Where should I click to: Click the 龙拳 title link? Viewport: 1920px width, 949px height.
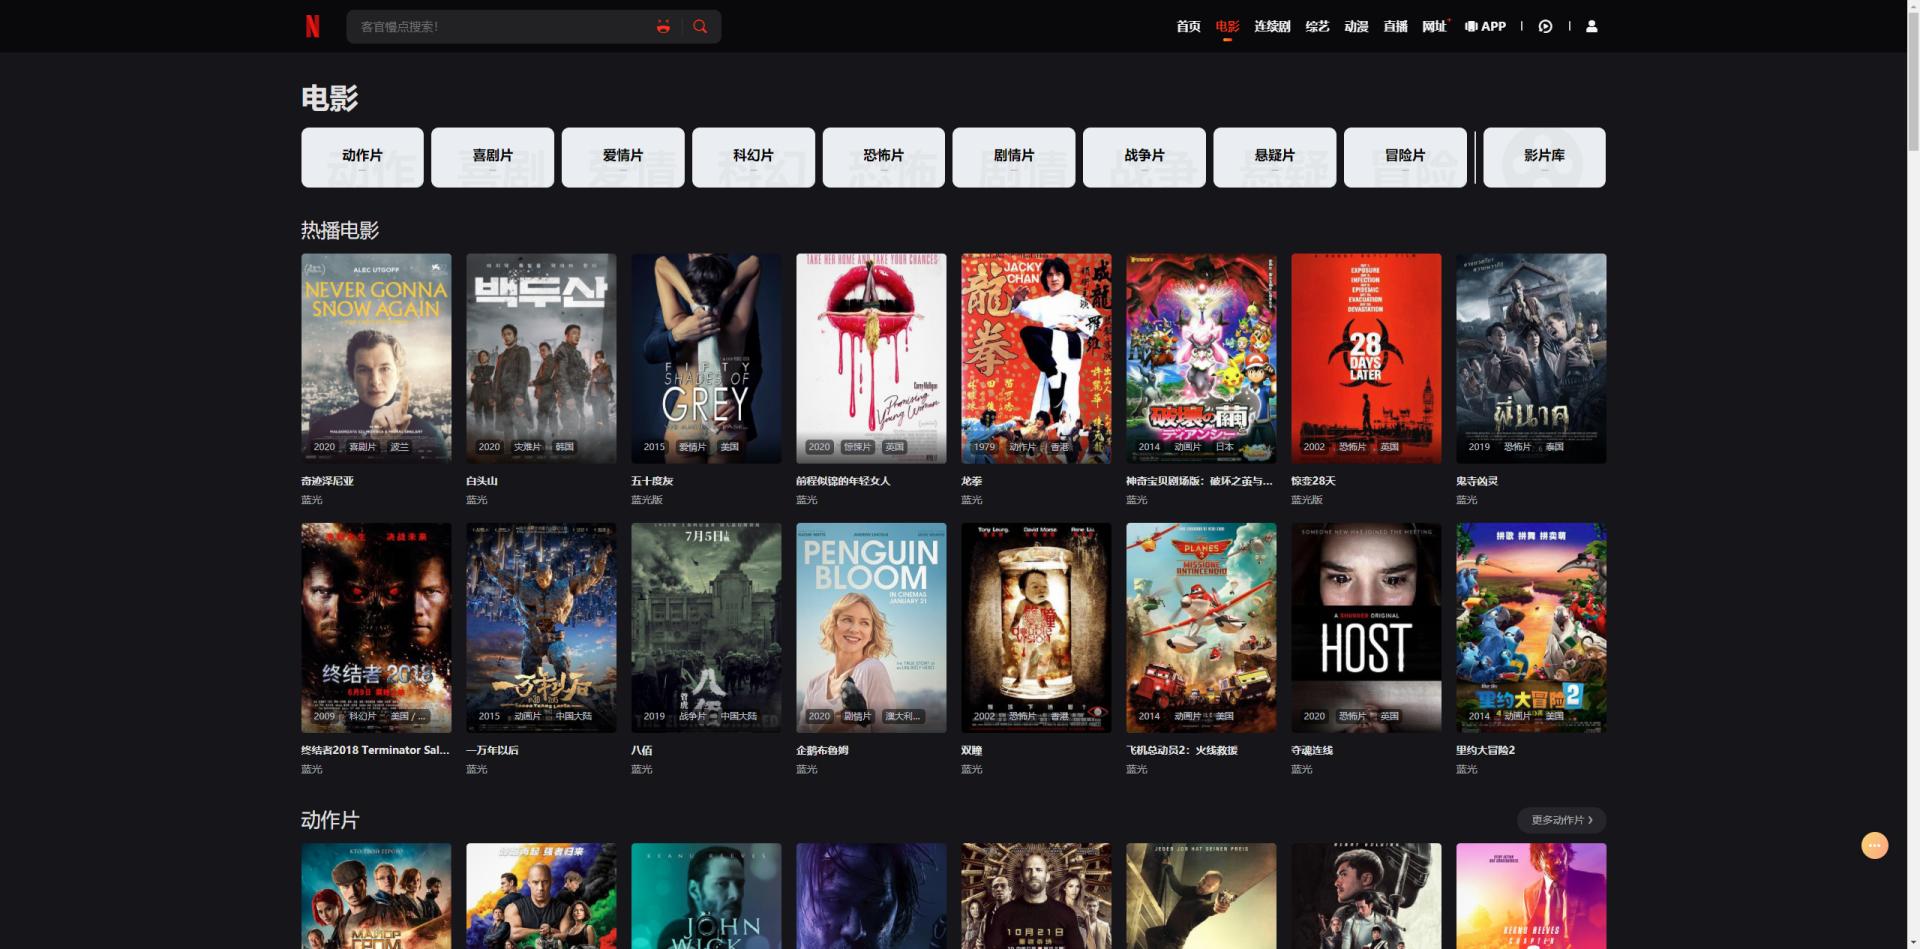tap(971, 481)
